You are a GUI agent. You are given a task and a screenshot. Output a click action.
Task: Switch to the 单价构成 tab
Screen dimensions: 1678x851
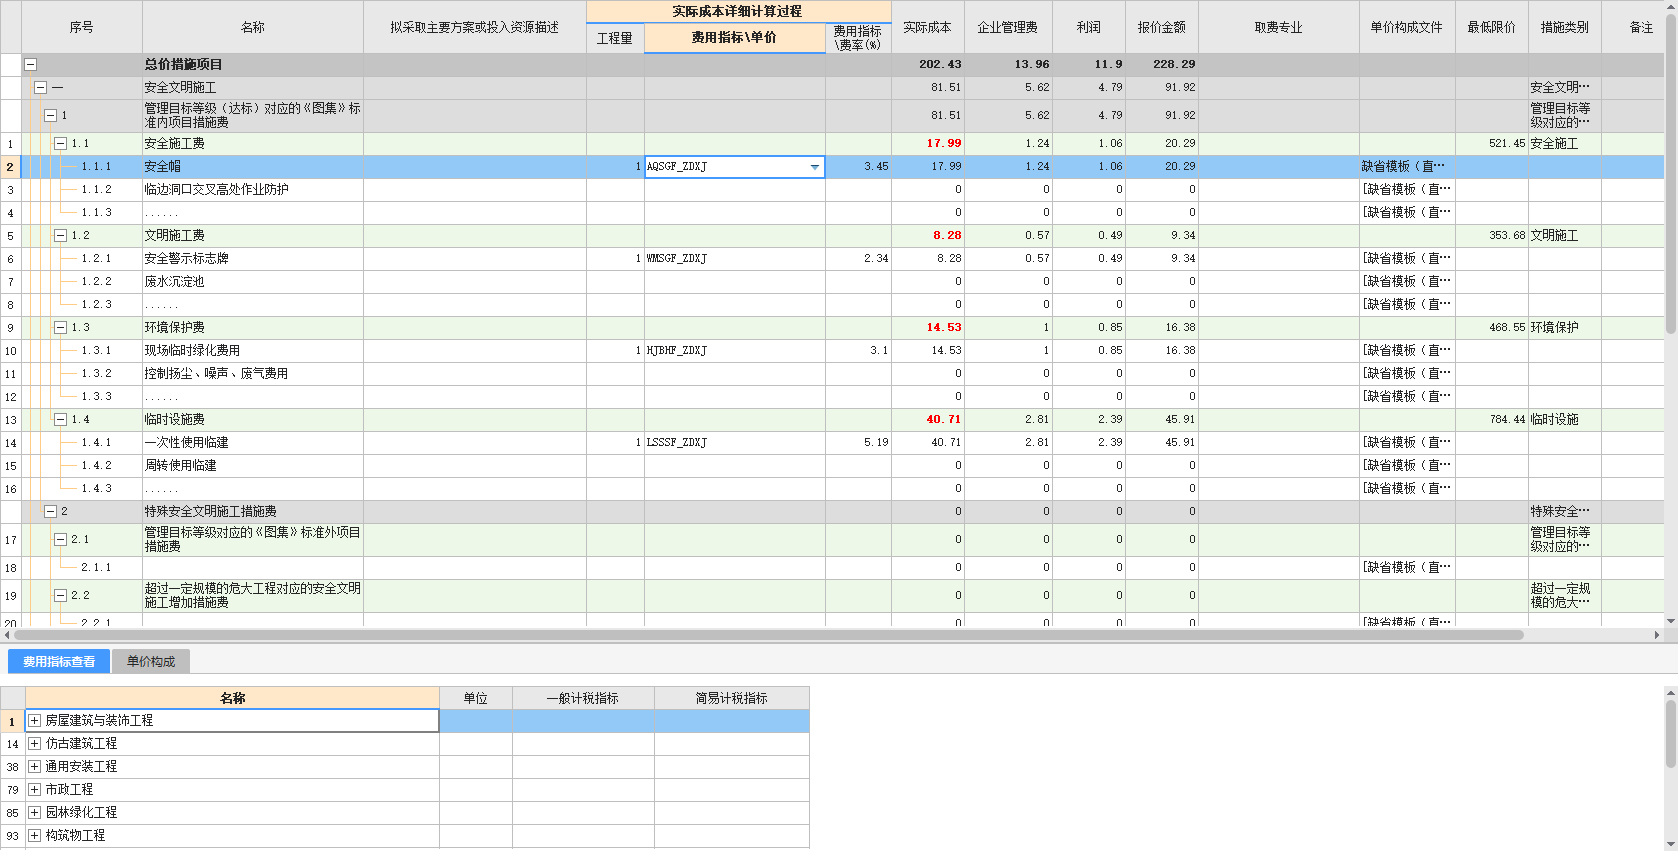(151, 661)
